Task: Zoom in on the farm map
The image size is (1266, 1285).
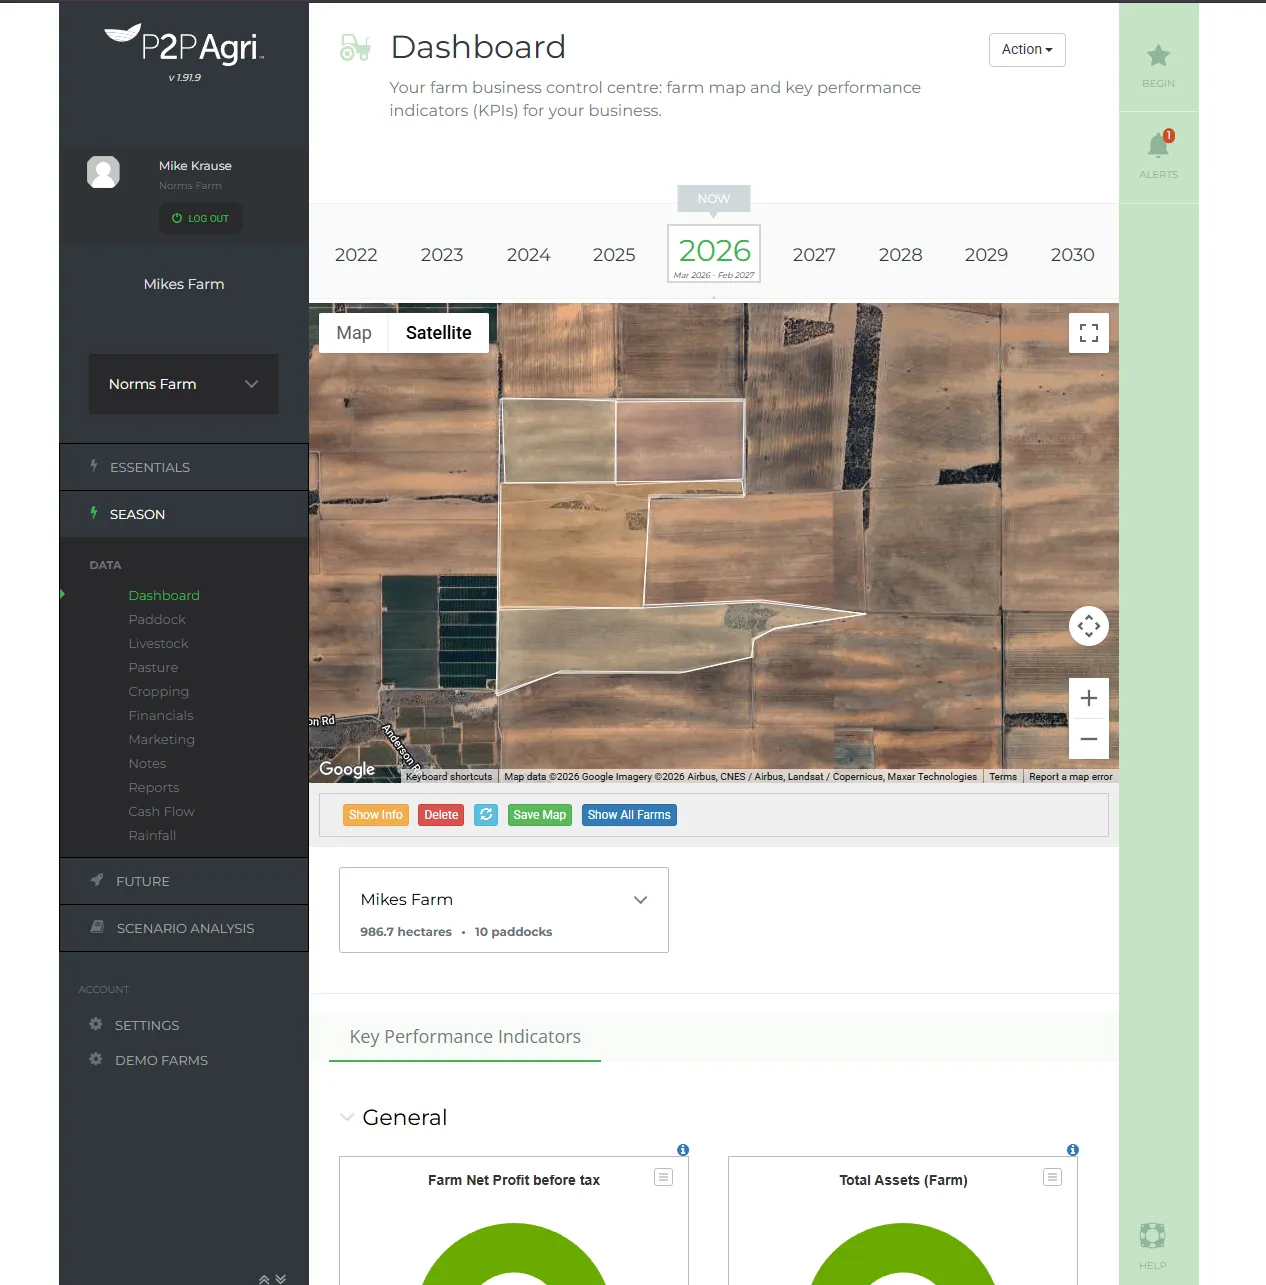Action: pyautogui.click(x=1089, y=698)
